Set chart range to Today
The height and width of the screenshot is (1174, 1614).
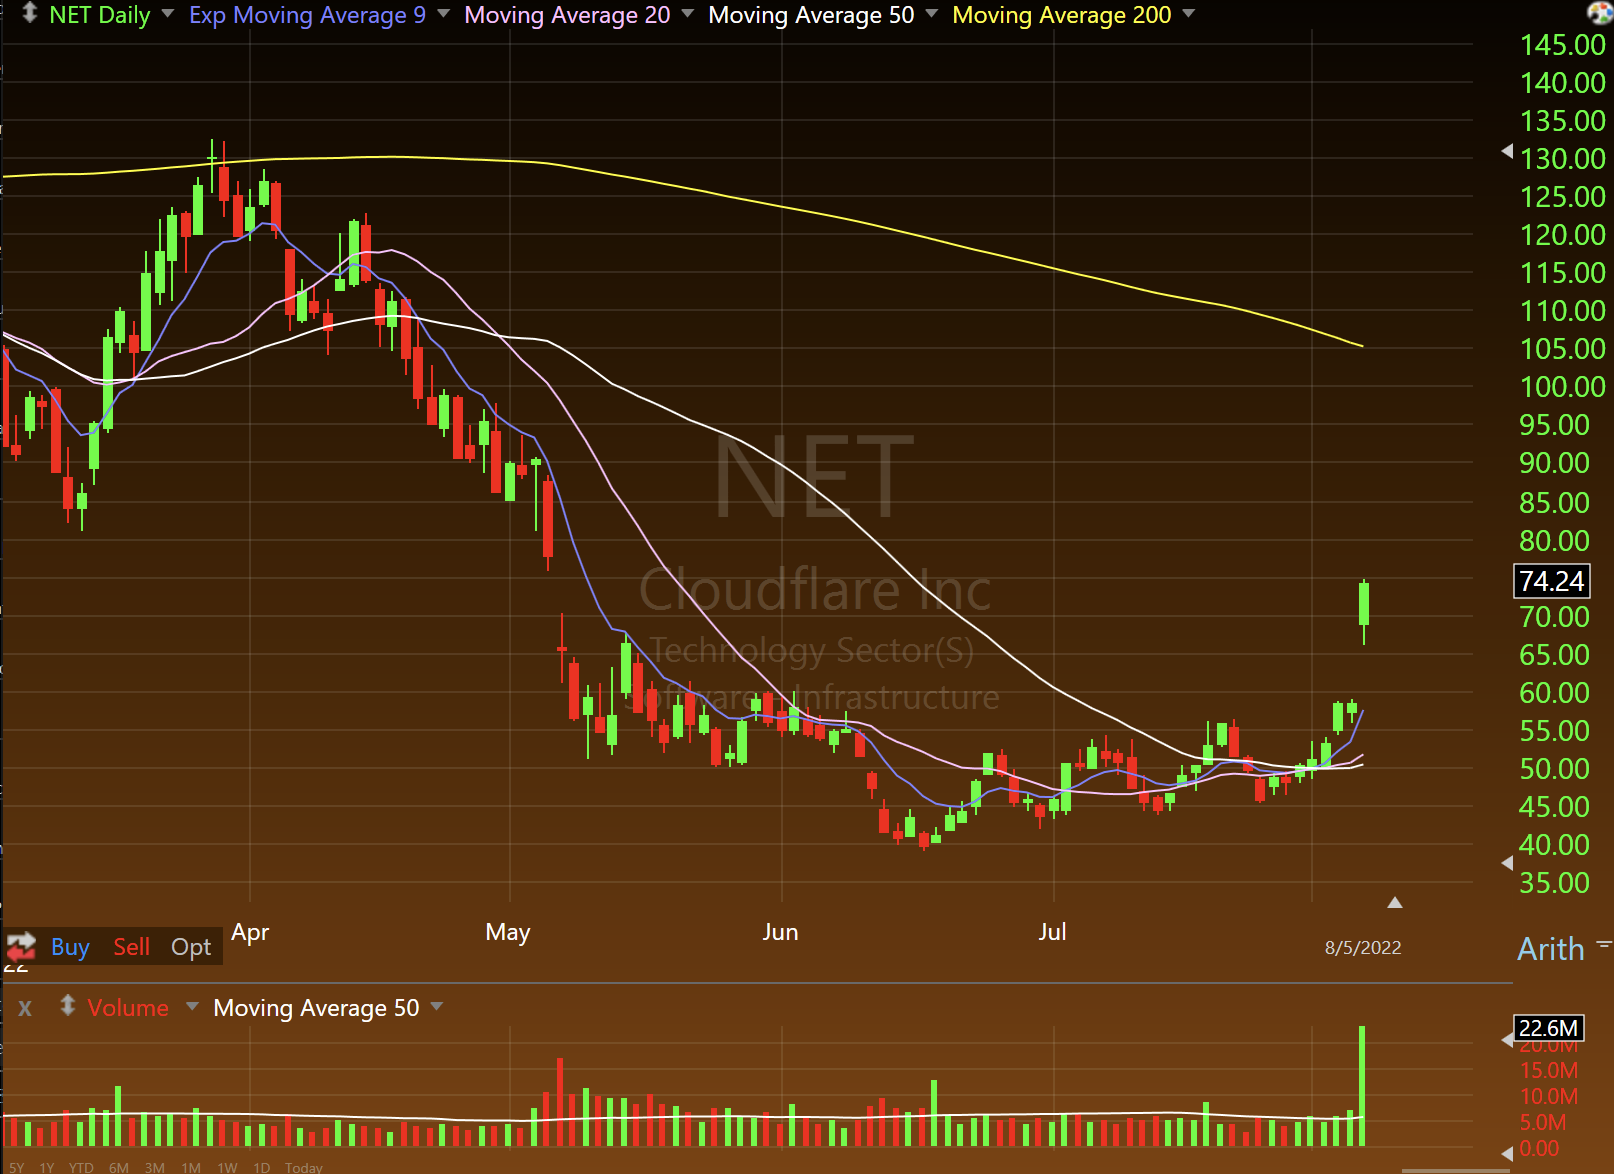[304, 1167]
